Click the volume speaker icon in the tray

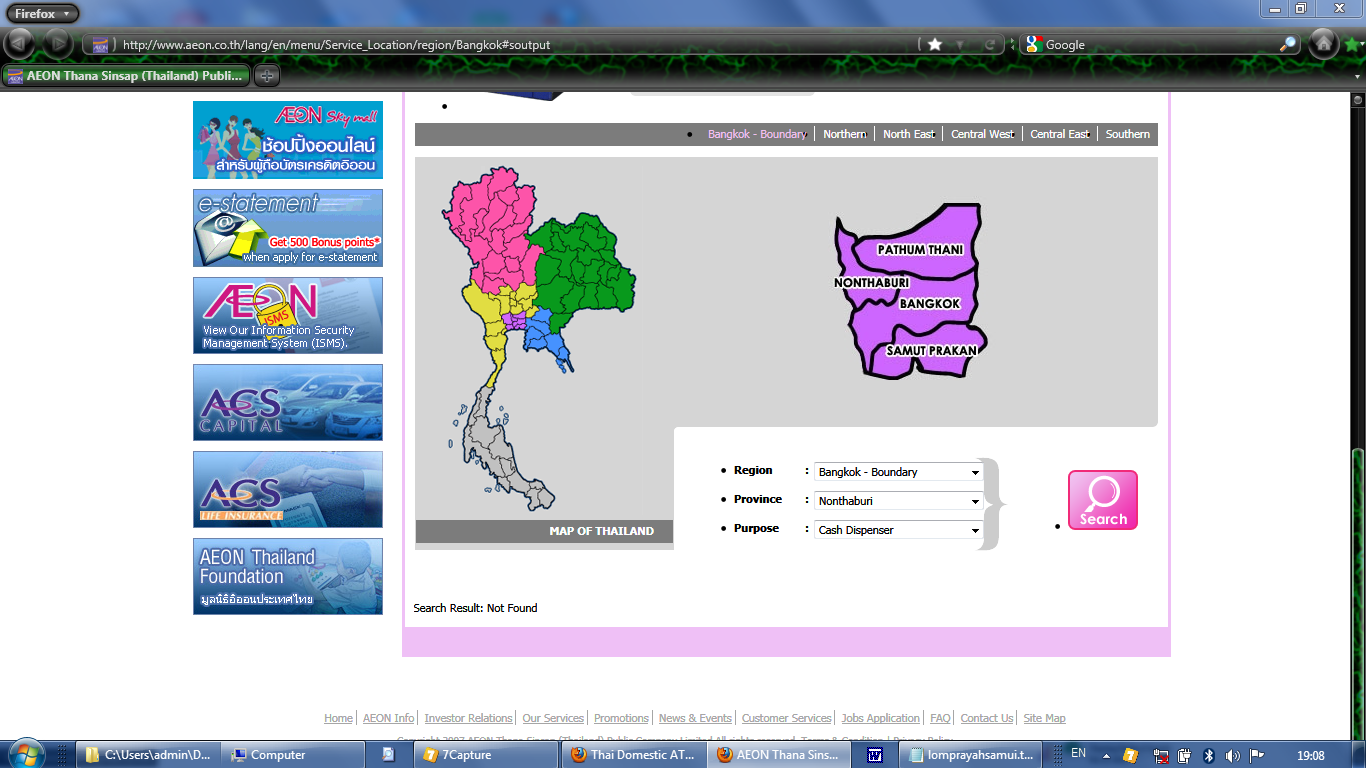(x=1232, y=755)
